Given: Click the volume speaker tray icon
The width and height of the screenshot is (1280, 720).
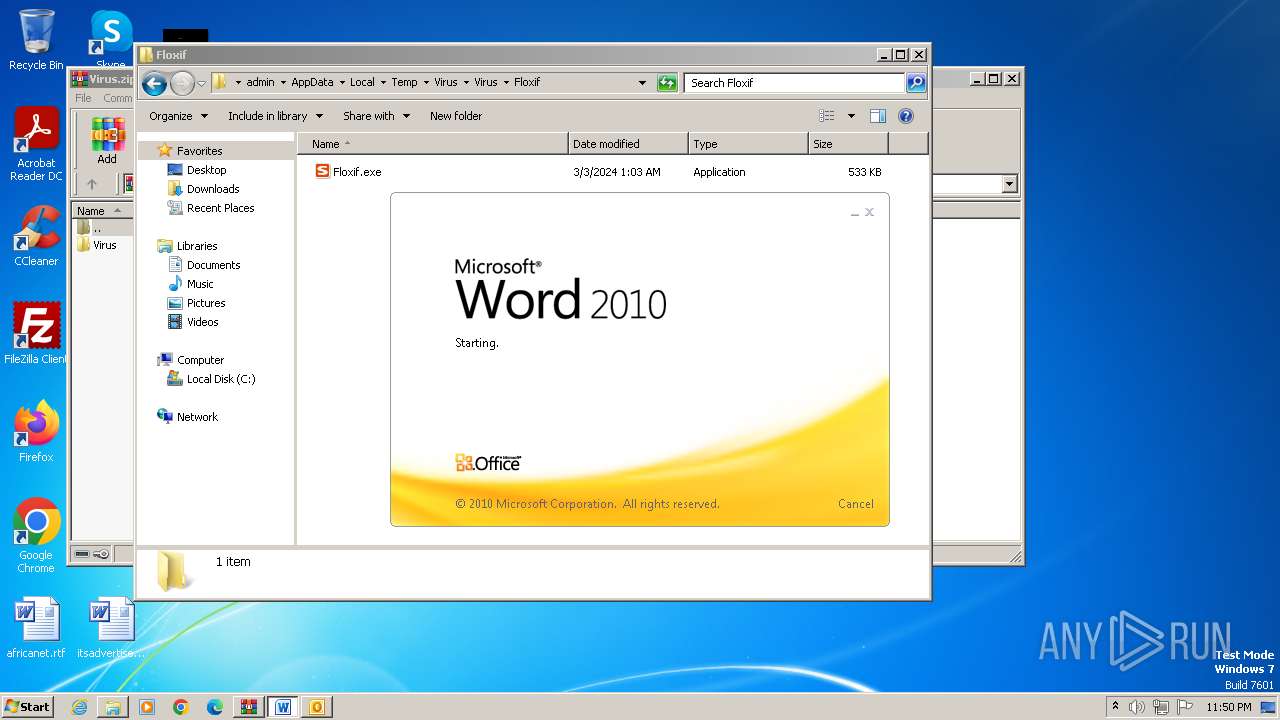Looking at the screenshot, I should pyautogui.click(x=1137, y=707).
